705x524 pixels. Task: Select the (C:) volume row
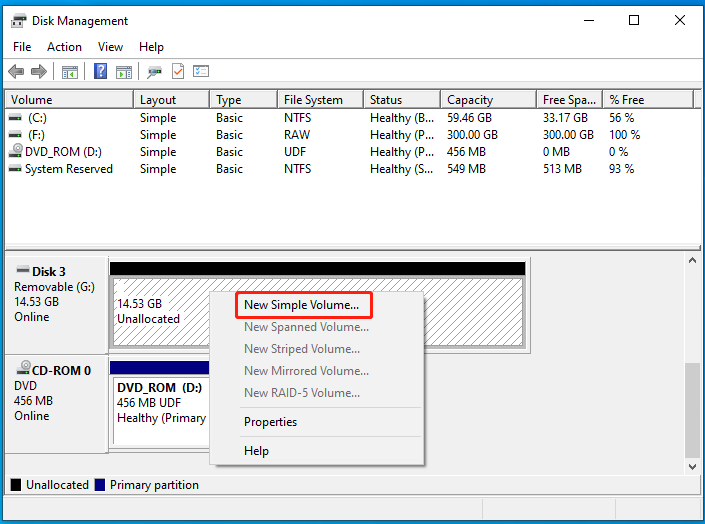coord(349,118)
